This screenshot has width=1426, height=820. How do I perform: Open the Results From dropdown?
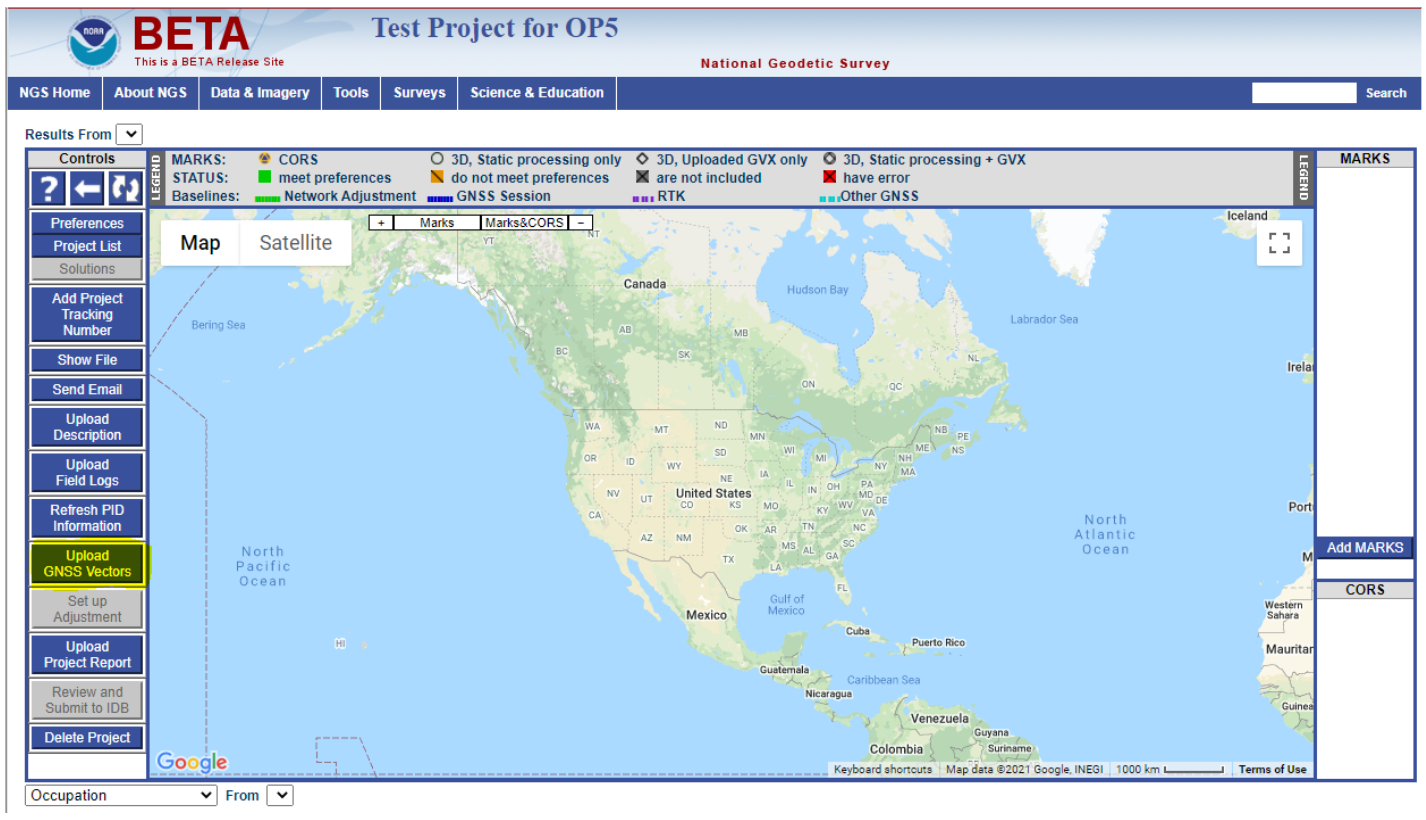click(x=130, y=134)
